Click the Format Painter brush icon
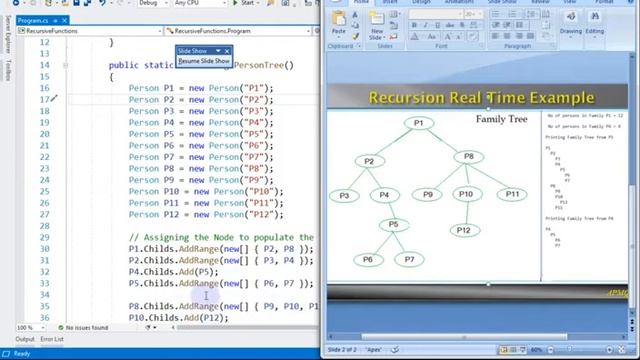Viewport: 640px width, 360px height. point(356,36)
